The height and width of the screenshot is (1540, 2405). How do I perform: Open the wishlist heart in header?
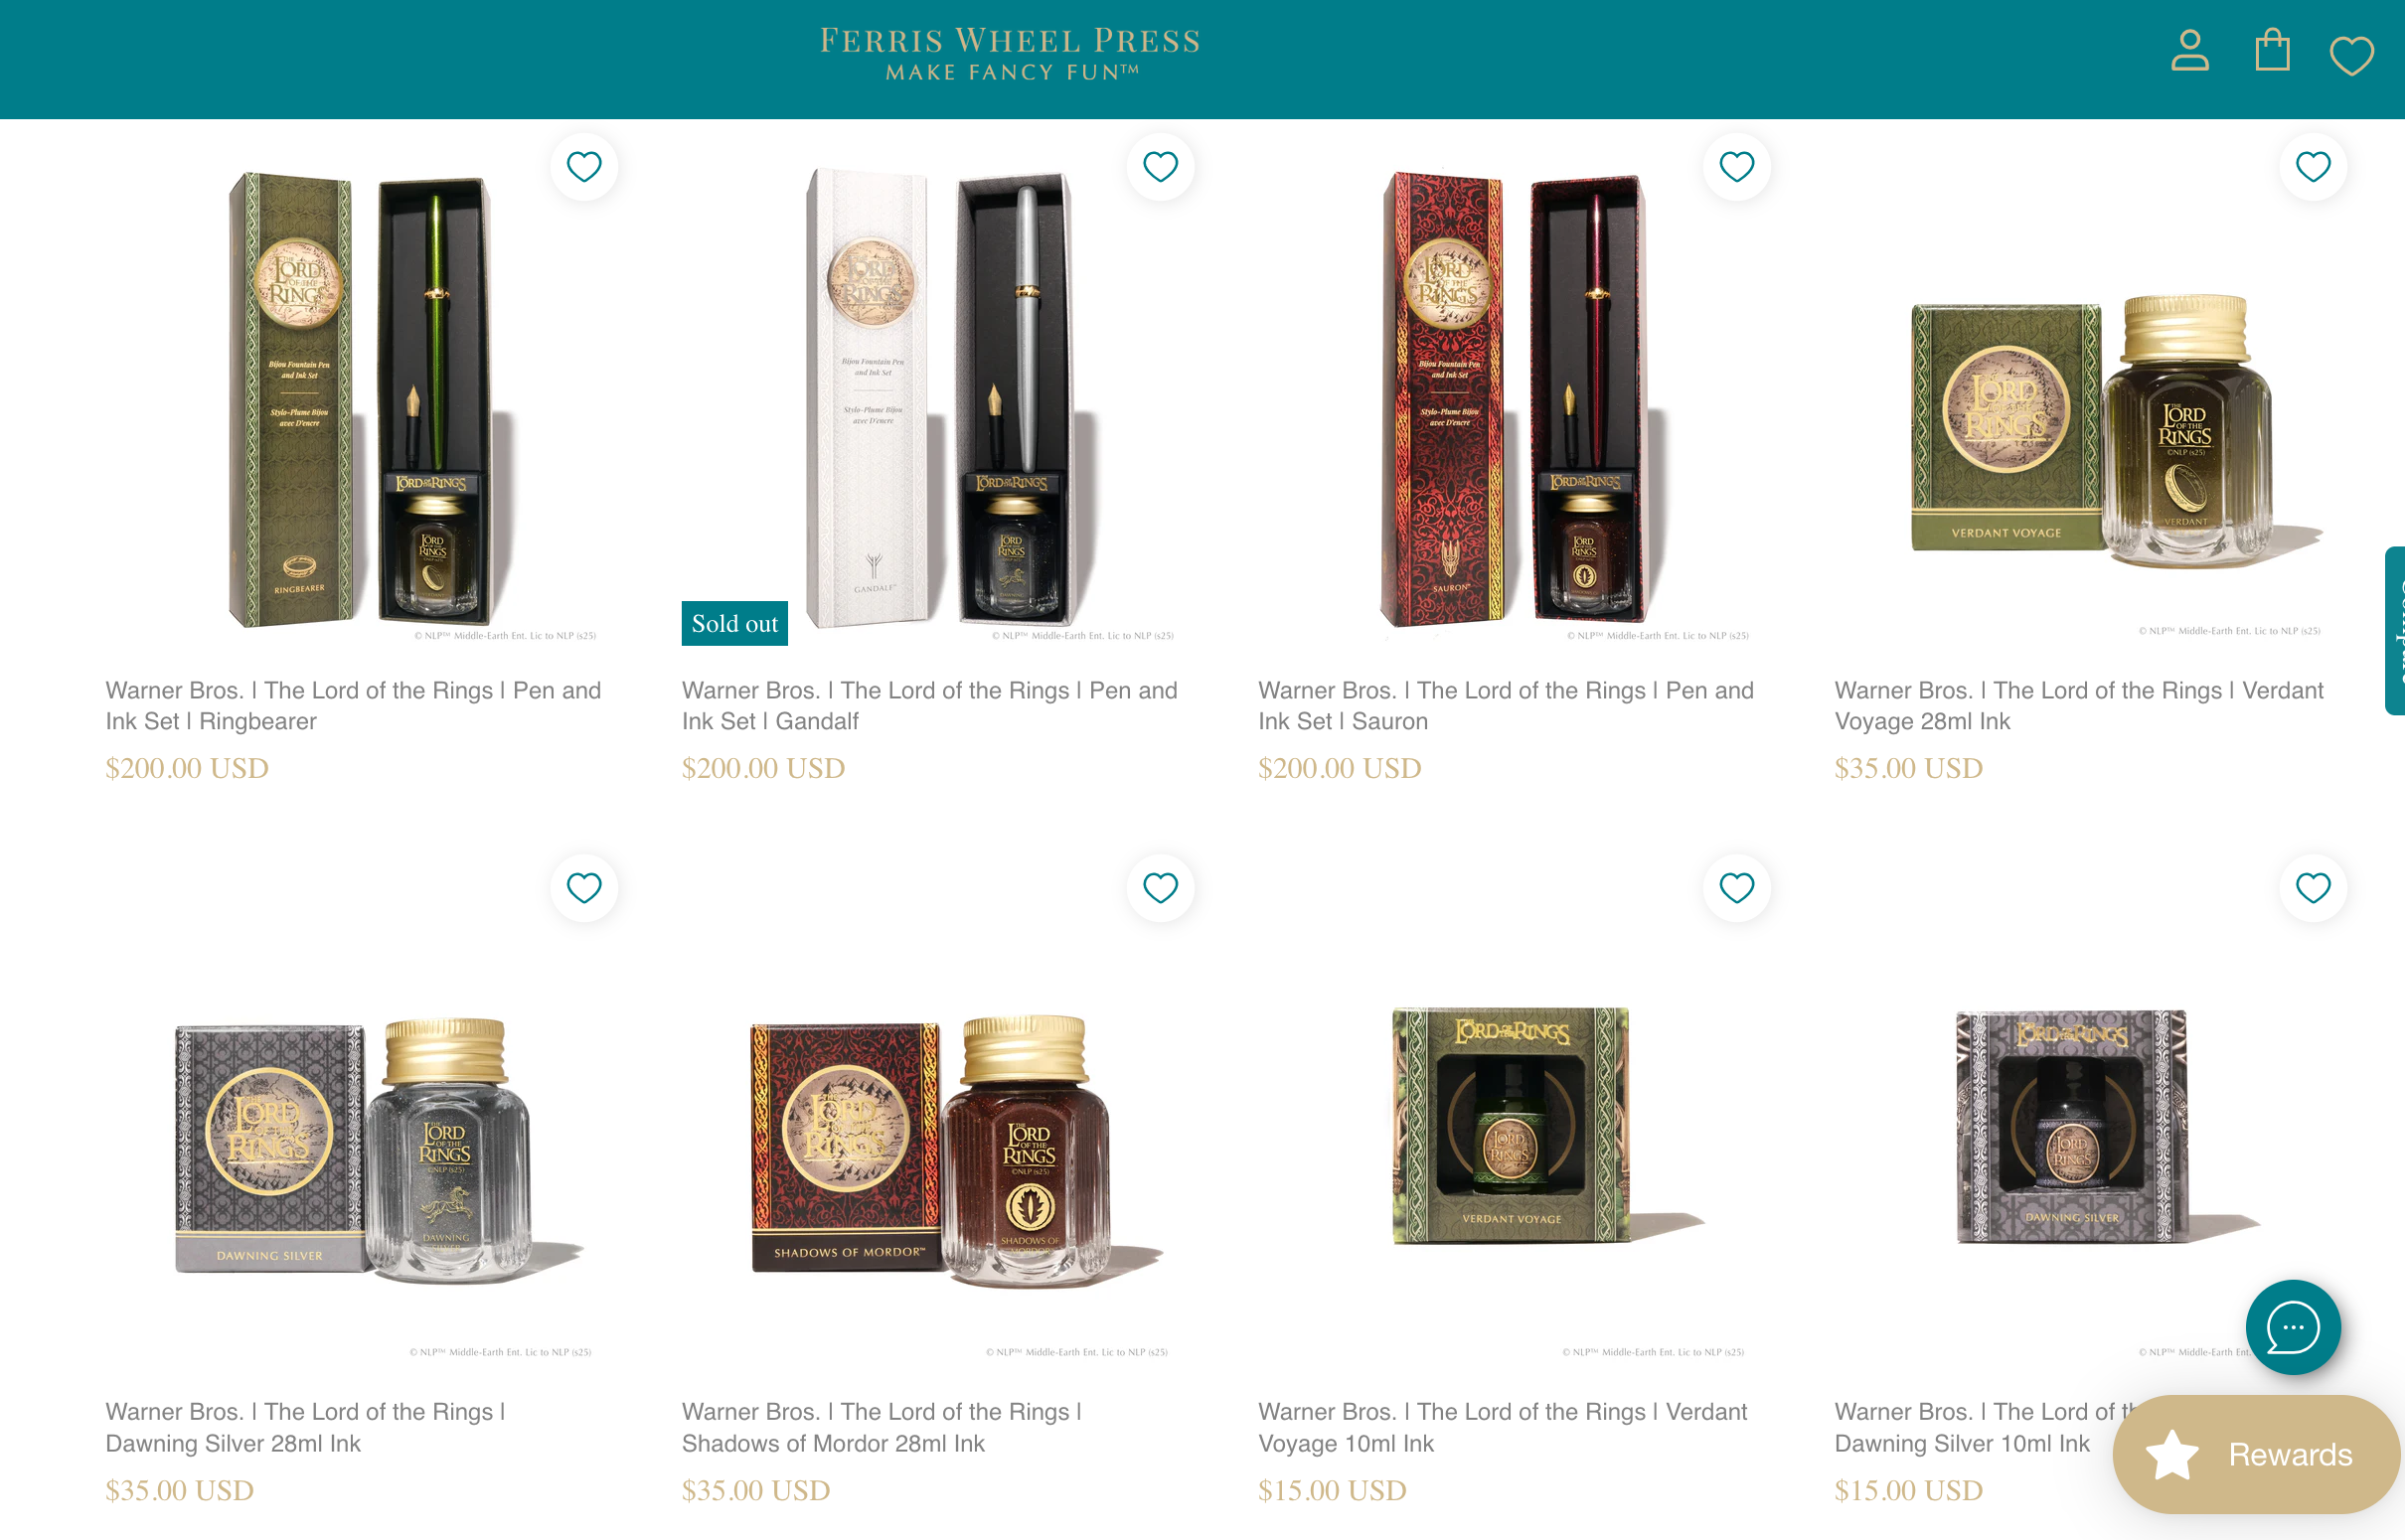[x=2351, y=55]
